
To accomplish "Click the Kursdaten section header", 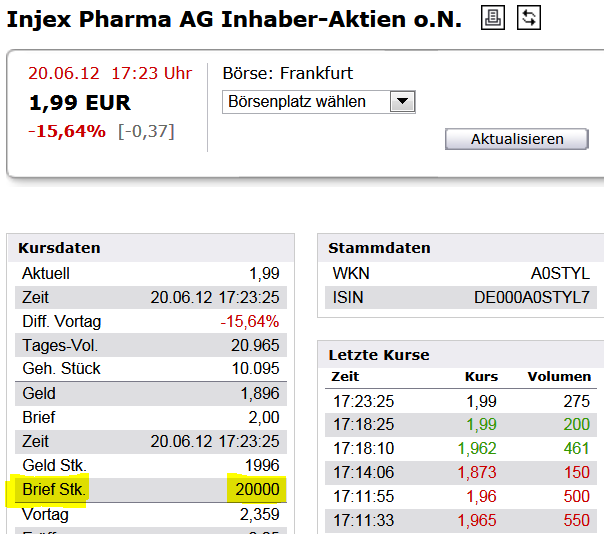I will tap(61, 248).
